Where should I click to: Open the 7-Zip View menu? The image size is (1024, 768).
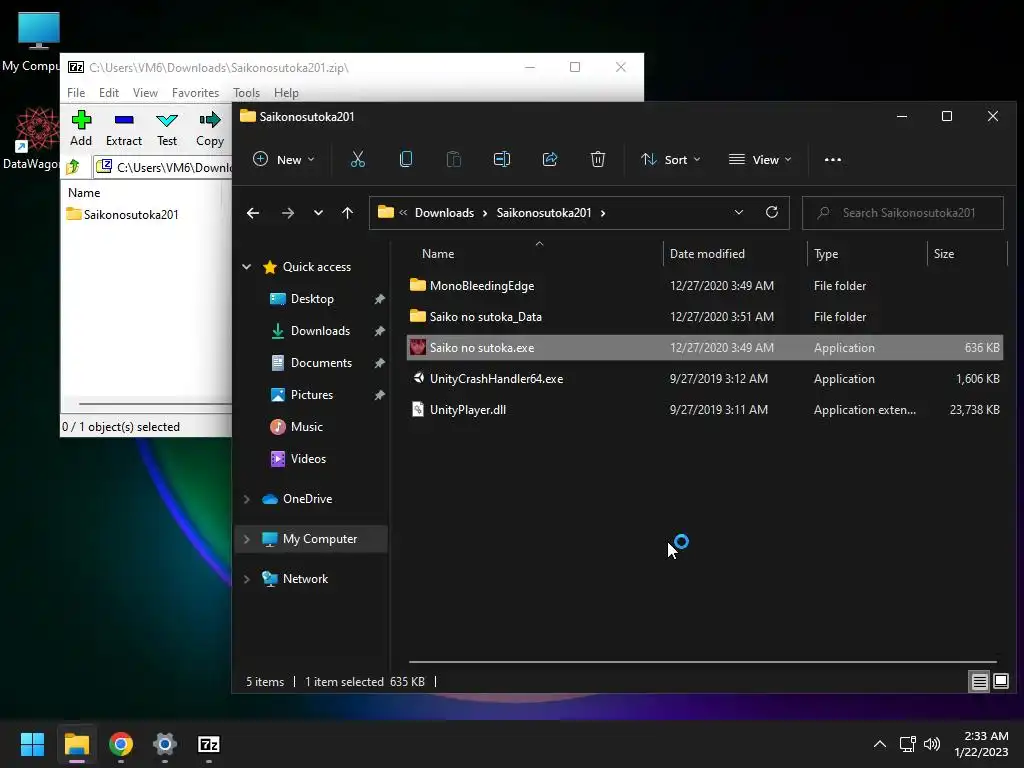coord(145,93)
